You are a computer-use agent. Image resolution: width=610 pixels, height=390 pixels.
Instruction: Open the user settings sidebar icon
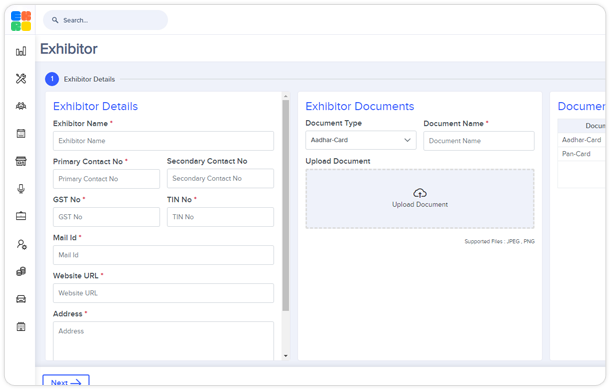pyautogui.click(x=21, y=244)
